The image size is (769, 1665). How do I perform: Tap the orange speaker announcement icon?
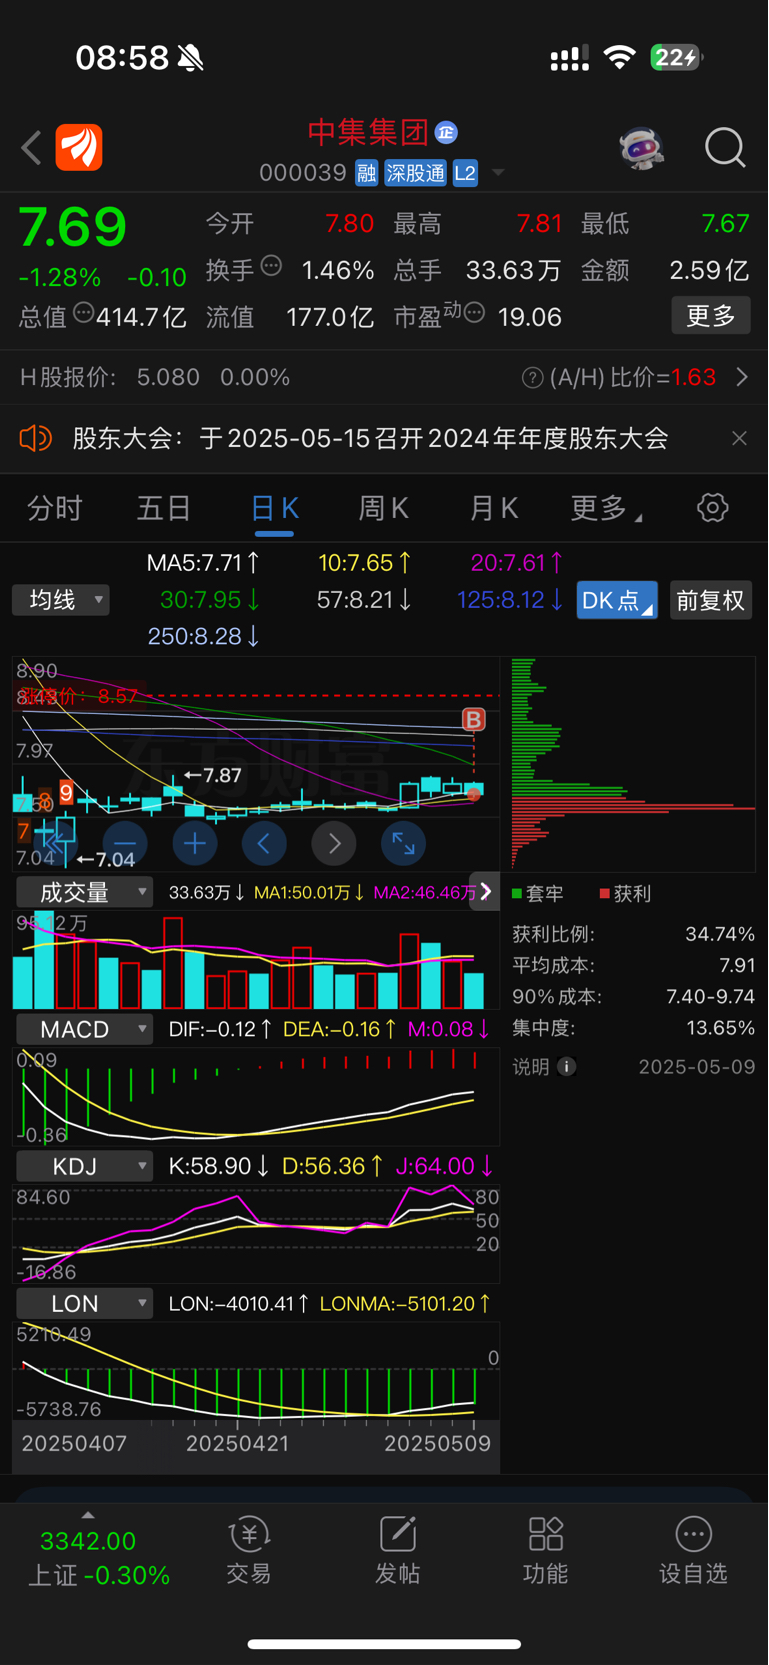pos(36,438)
